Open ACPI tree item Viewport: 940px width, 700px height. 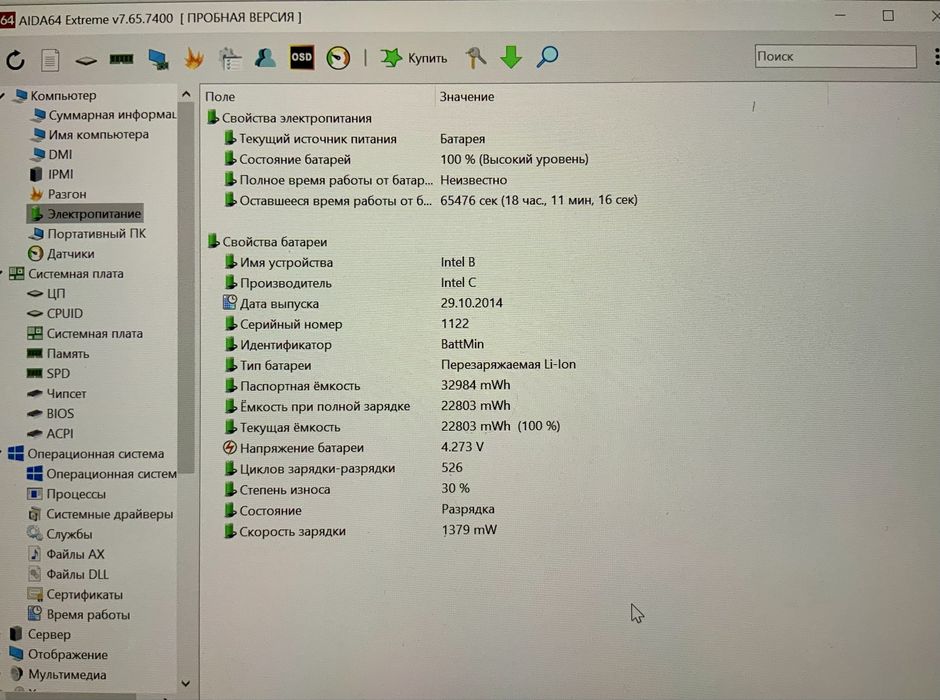pos(50,433)
